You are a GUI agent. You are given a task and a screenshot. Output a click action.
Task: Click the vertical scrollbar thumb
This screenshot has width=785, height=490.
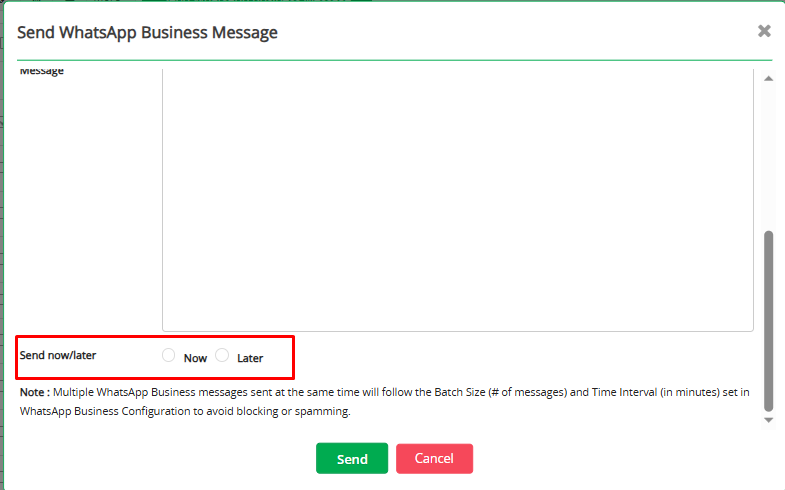click(768, 321)
